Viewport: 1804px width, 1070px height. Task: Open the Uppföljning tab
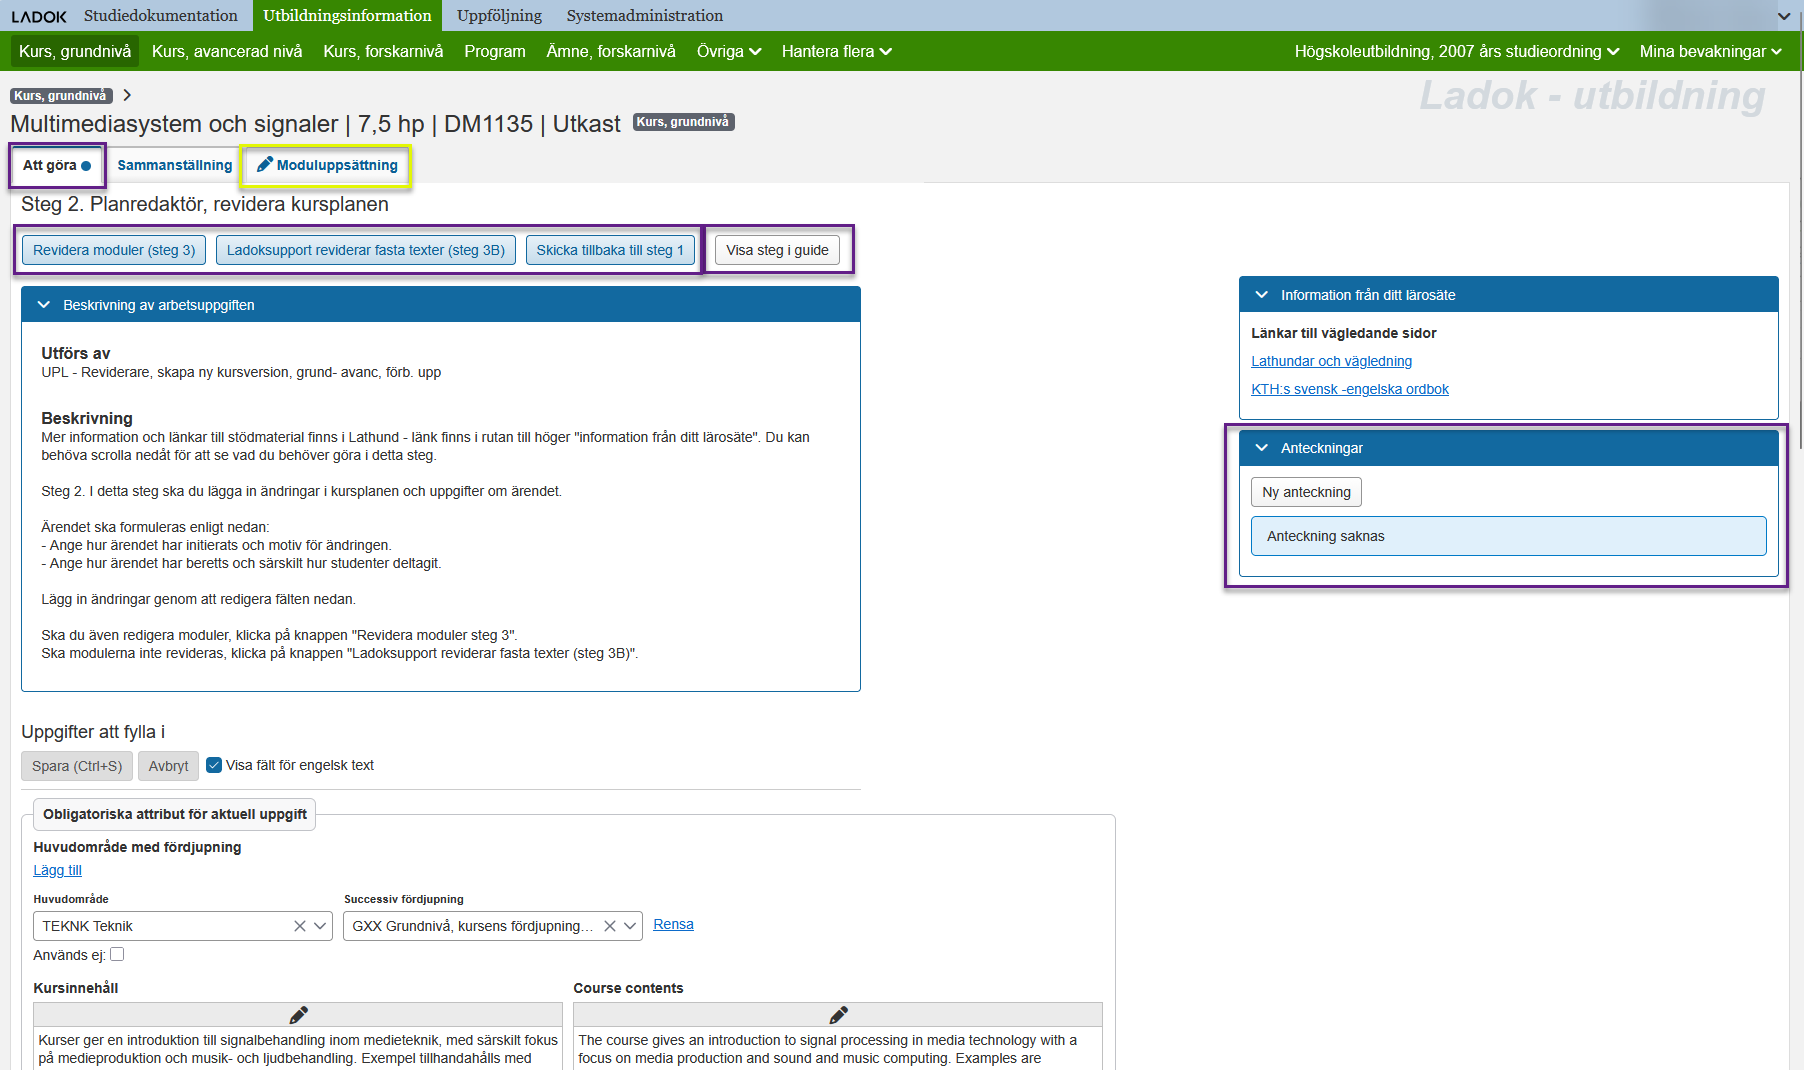(499, 16)
